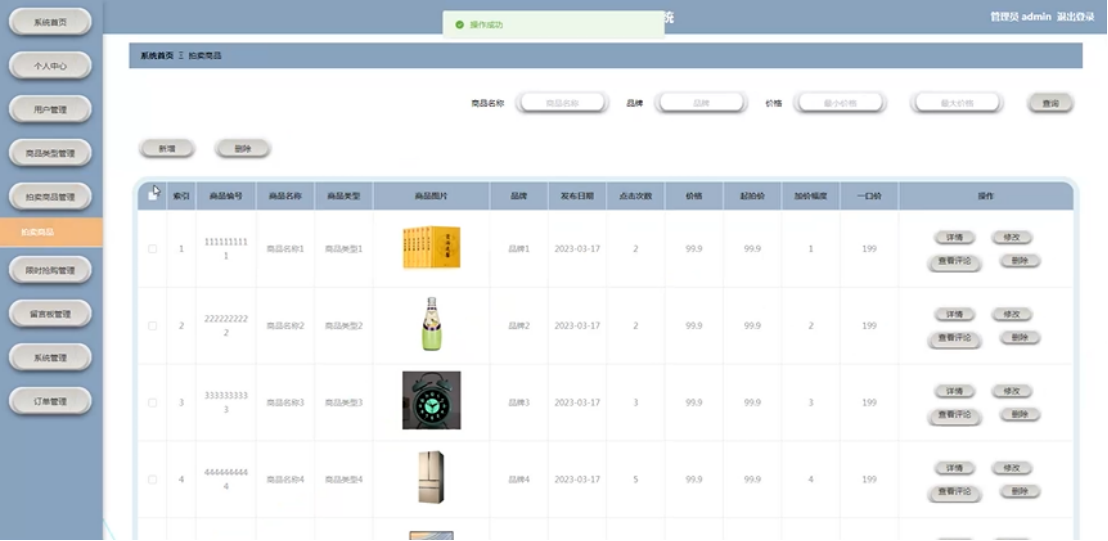Check the checkbox for row 3
The height and width of the screenshot is (541, 1108).
click(x=153, y=403)
